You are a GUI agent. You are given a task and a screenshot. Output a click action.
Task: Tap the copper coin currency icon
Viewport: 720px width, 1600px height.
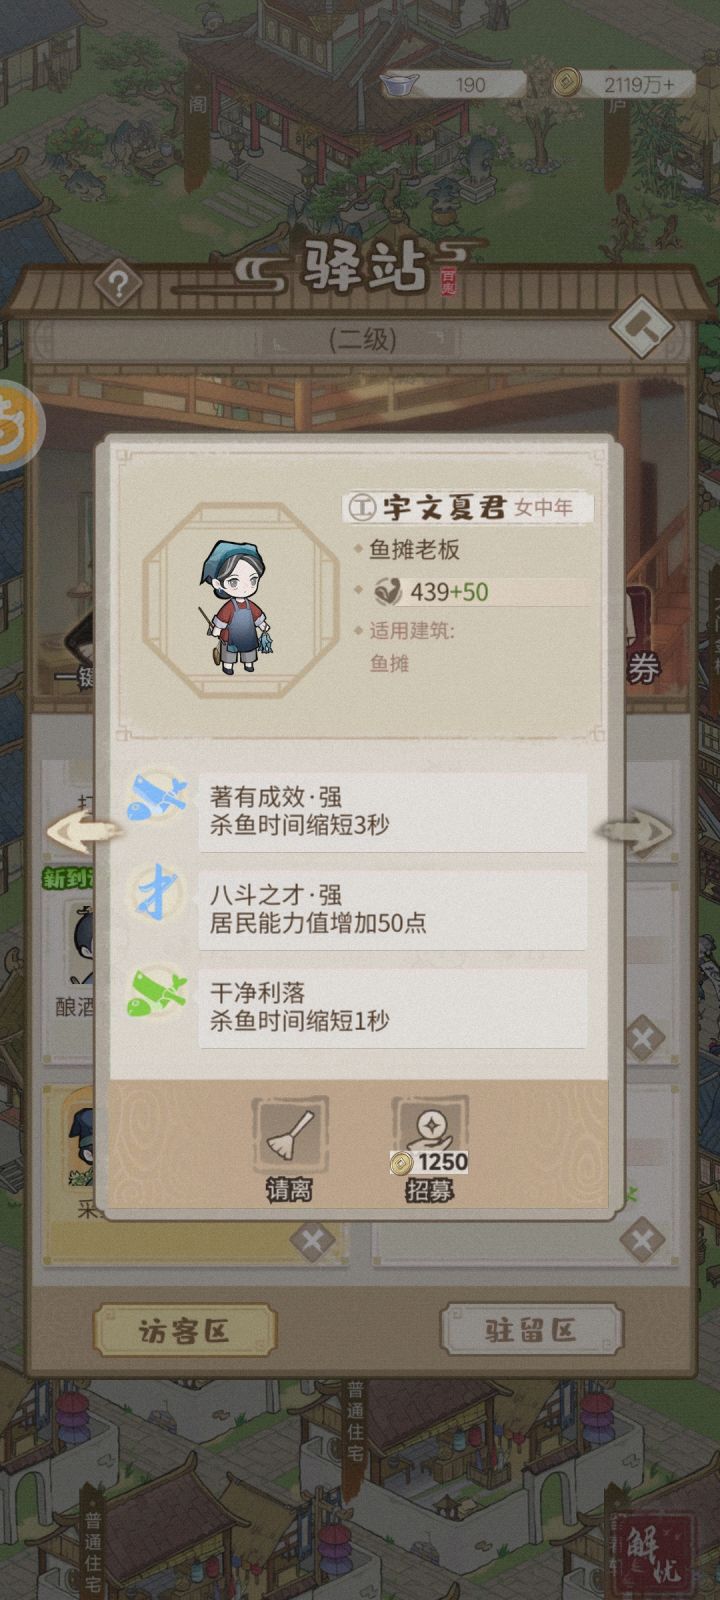[567, 83]
